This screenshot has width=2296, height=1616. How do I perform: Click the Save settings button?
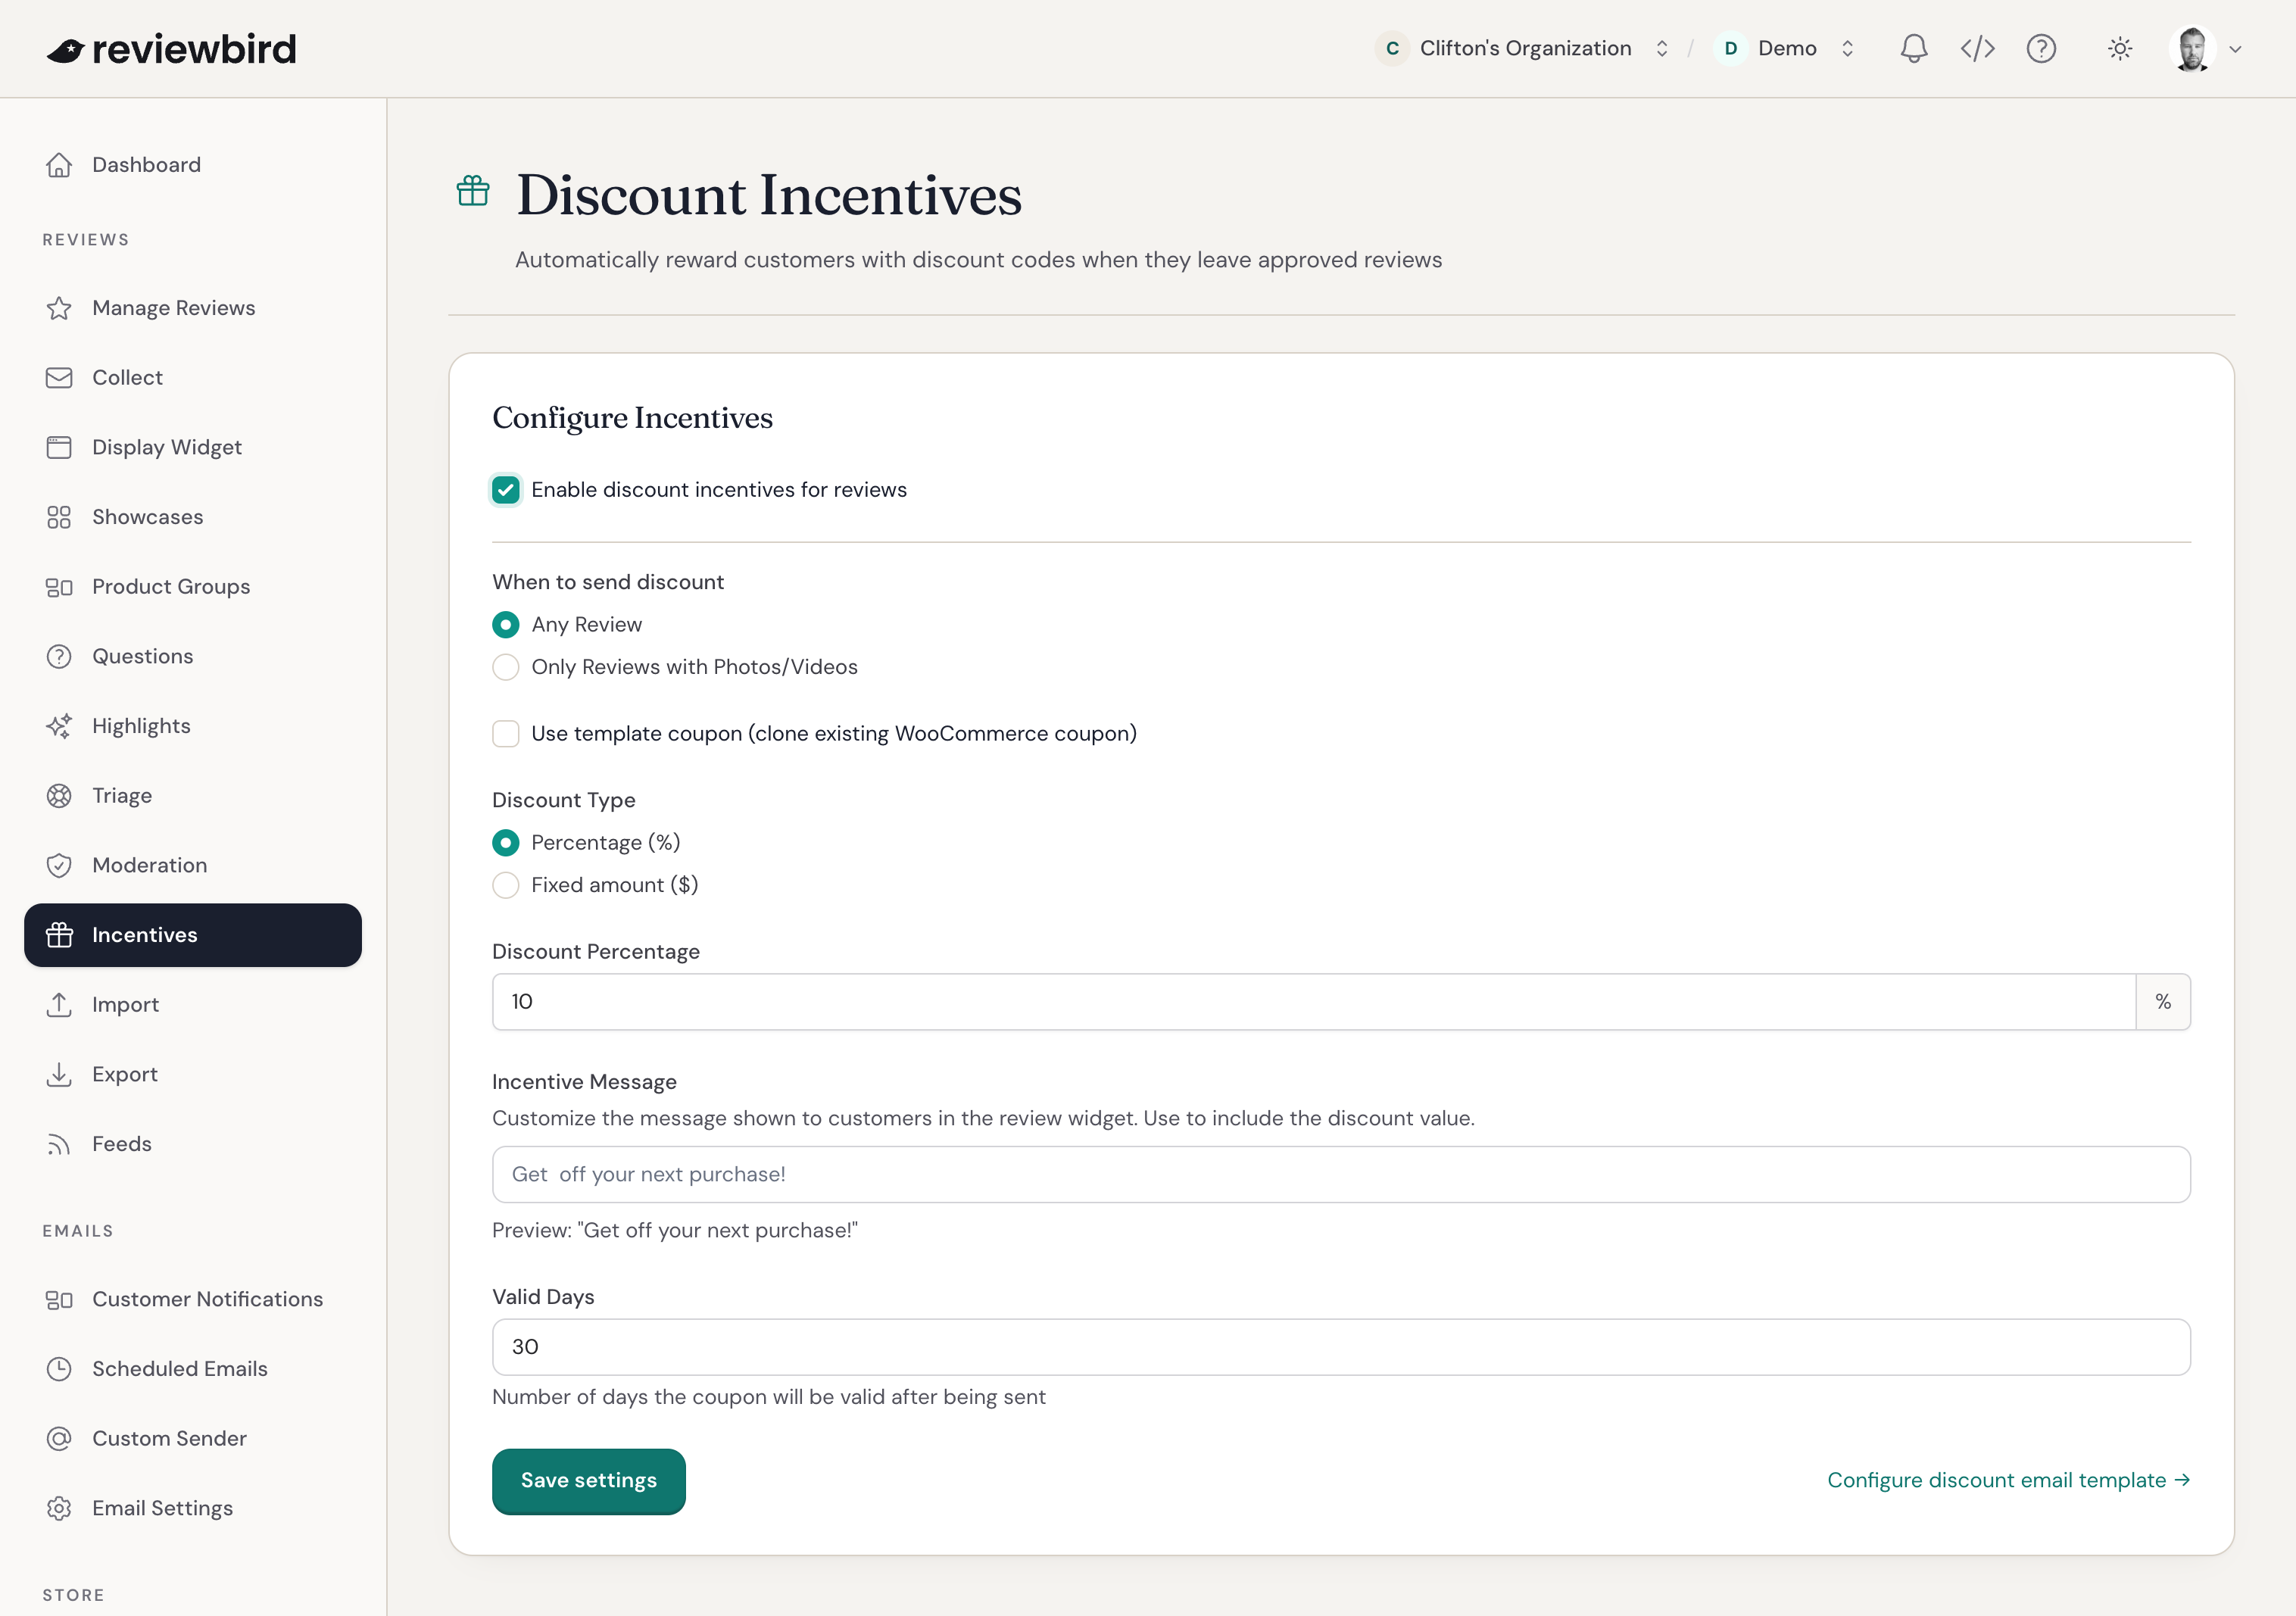[x=589, y=1481]
